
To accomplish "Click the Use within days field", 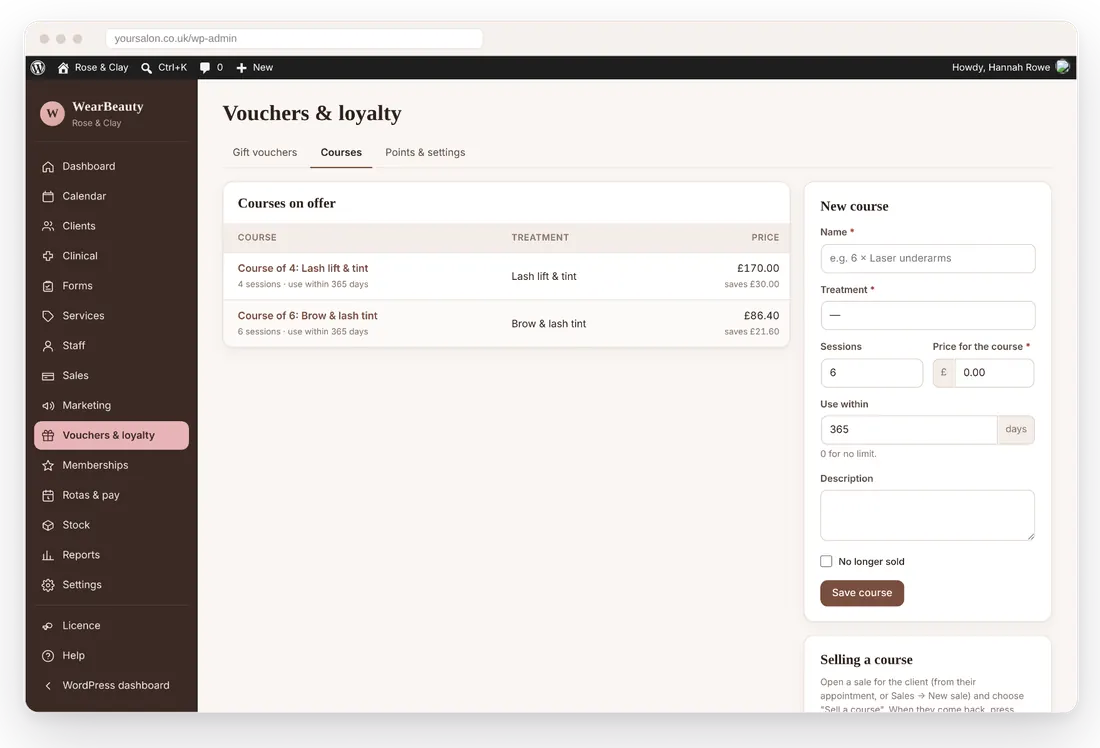I will pos(908,429).
